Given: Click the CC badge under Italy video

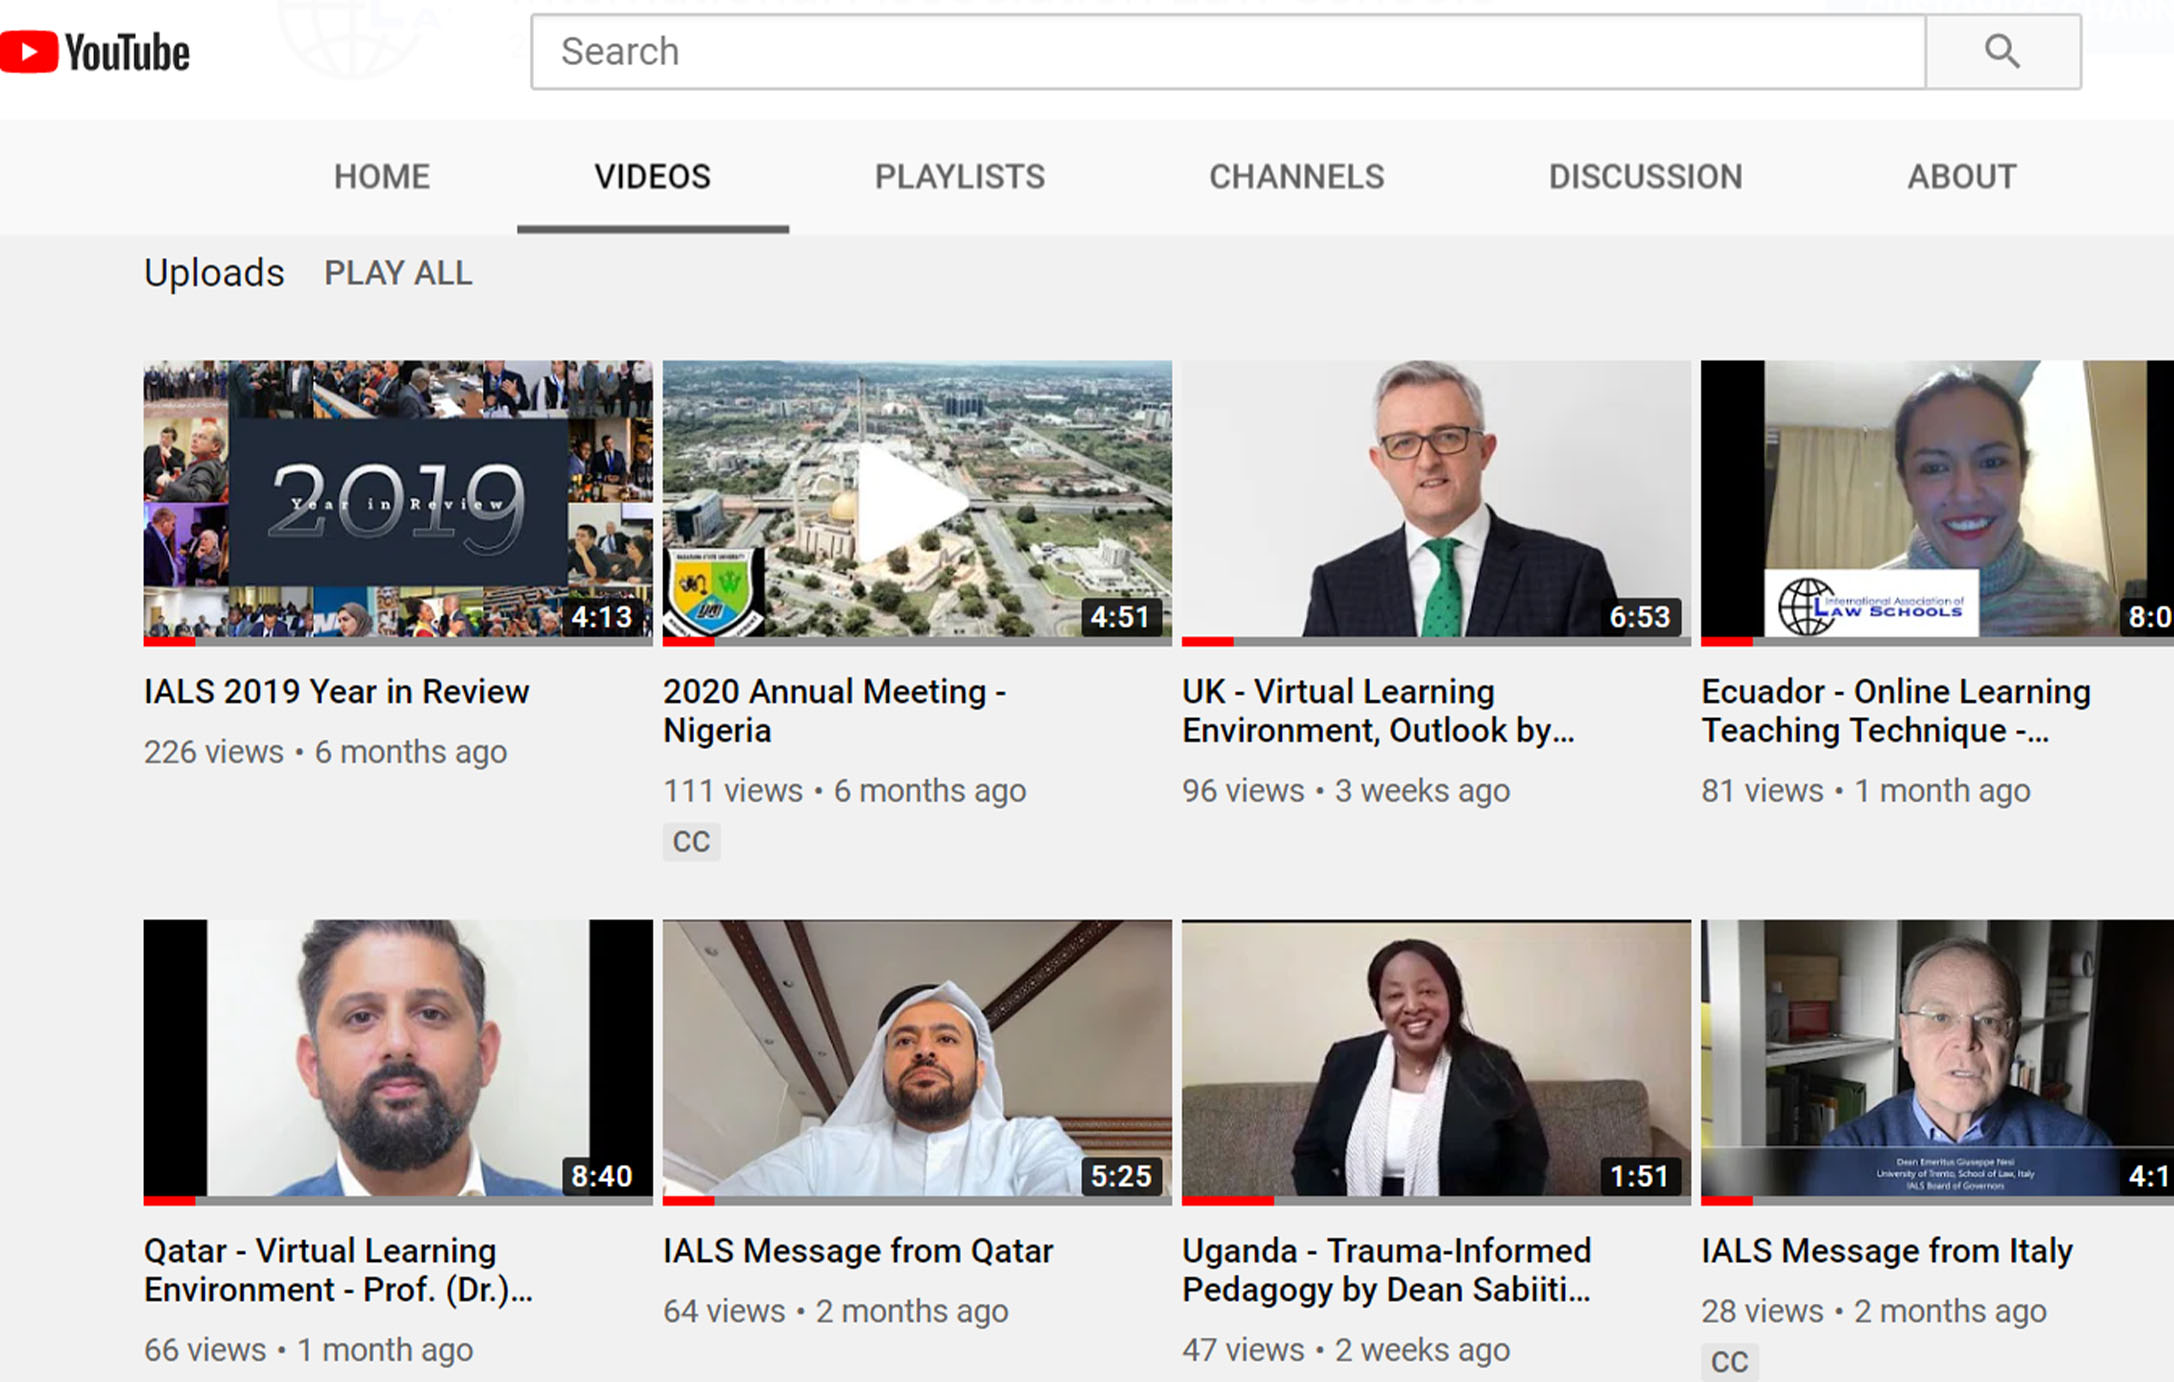Looking at the screenshot, I should click(1729, 1362).
